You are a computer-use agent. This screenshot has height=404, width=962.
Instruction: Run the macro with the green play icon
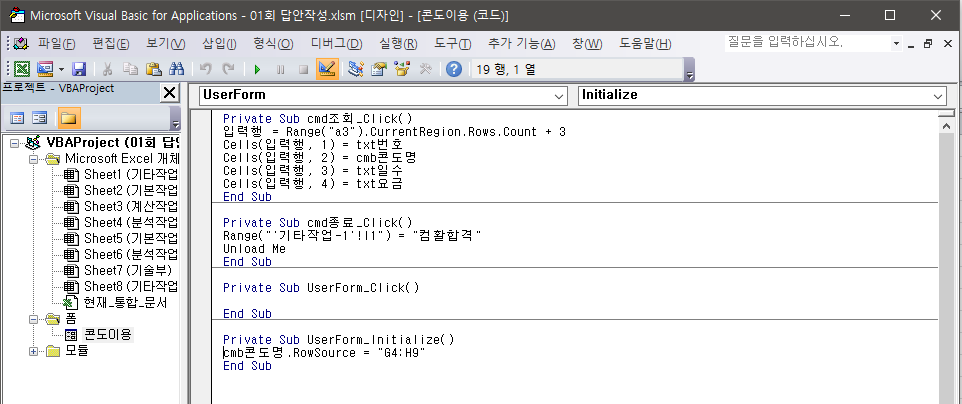point(257,69)
